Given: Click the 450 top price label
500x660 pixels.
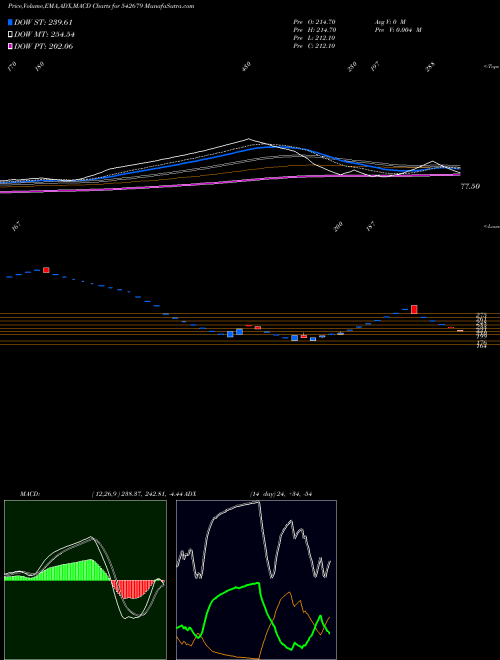Looking at the screenshot, I should coord(247,66).
